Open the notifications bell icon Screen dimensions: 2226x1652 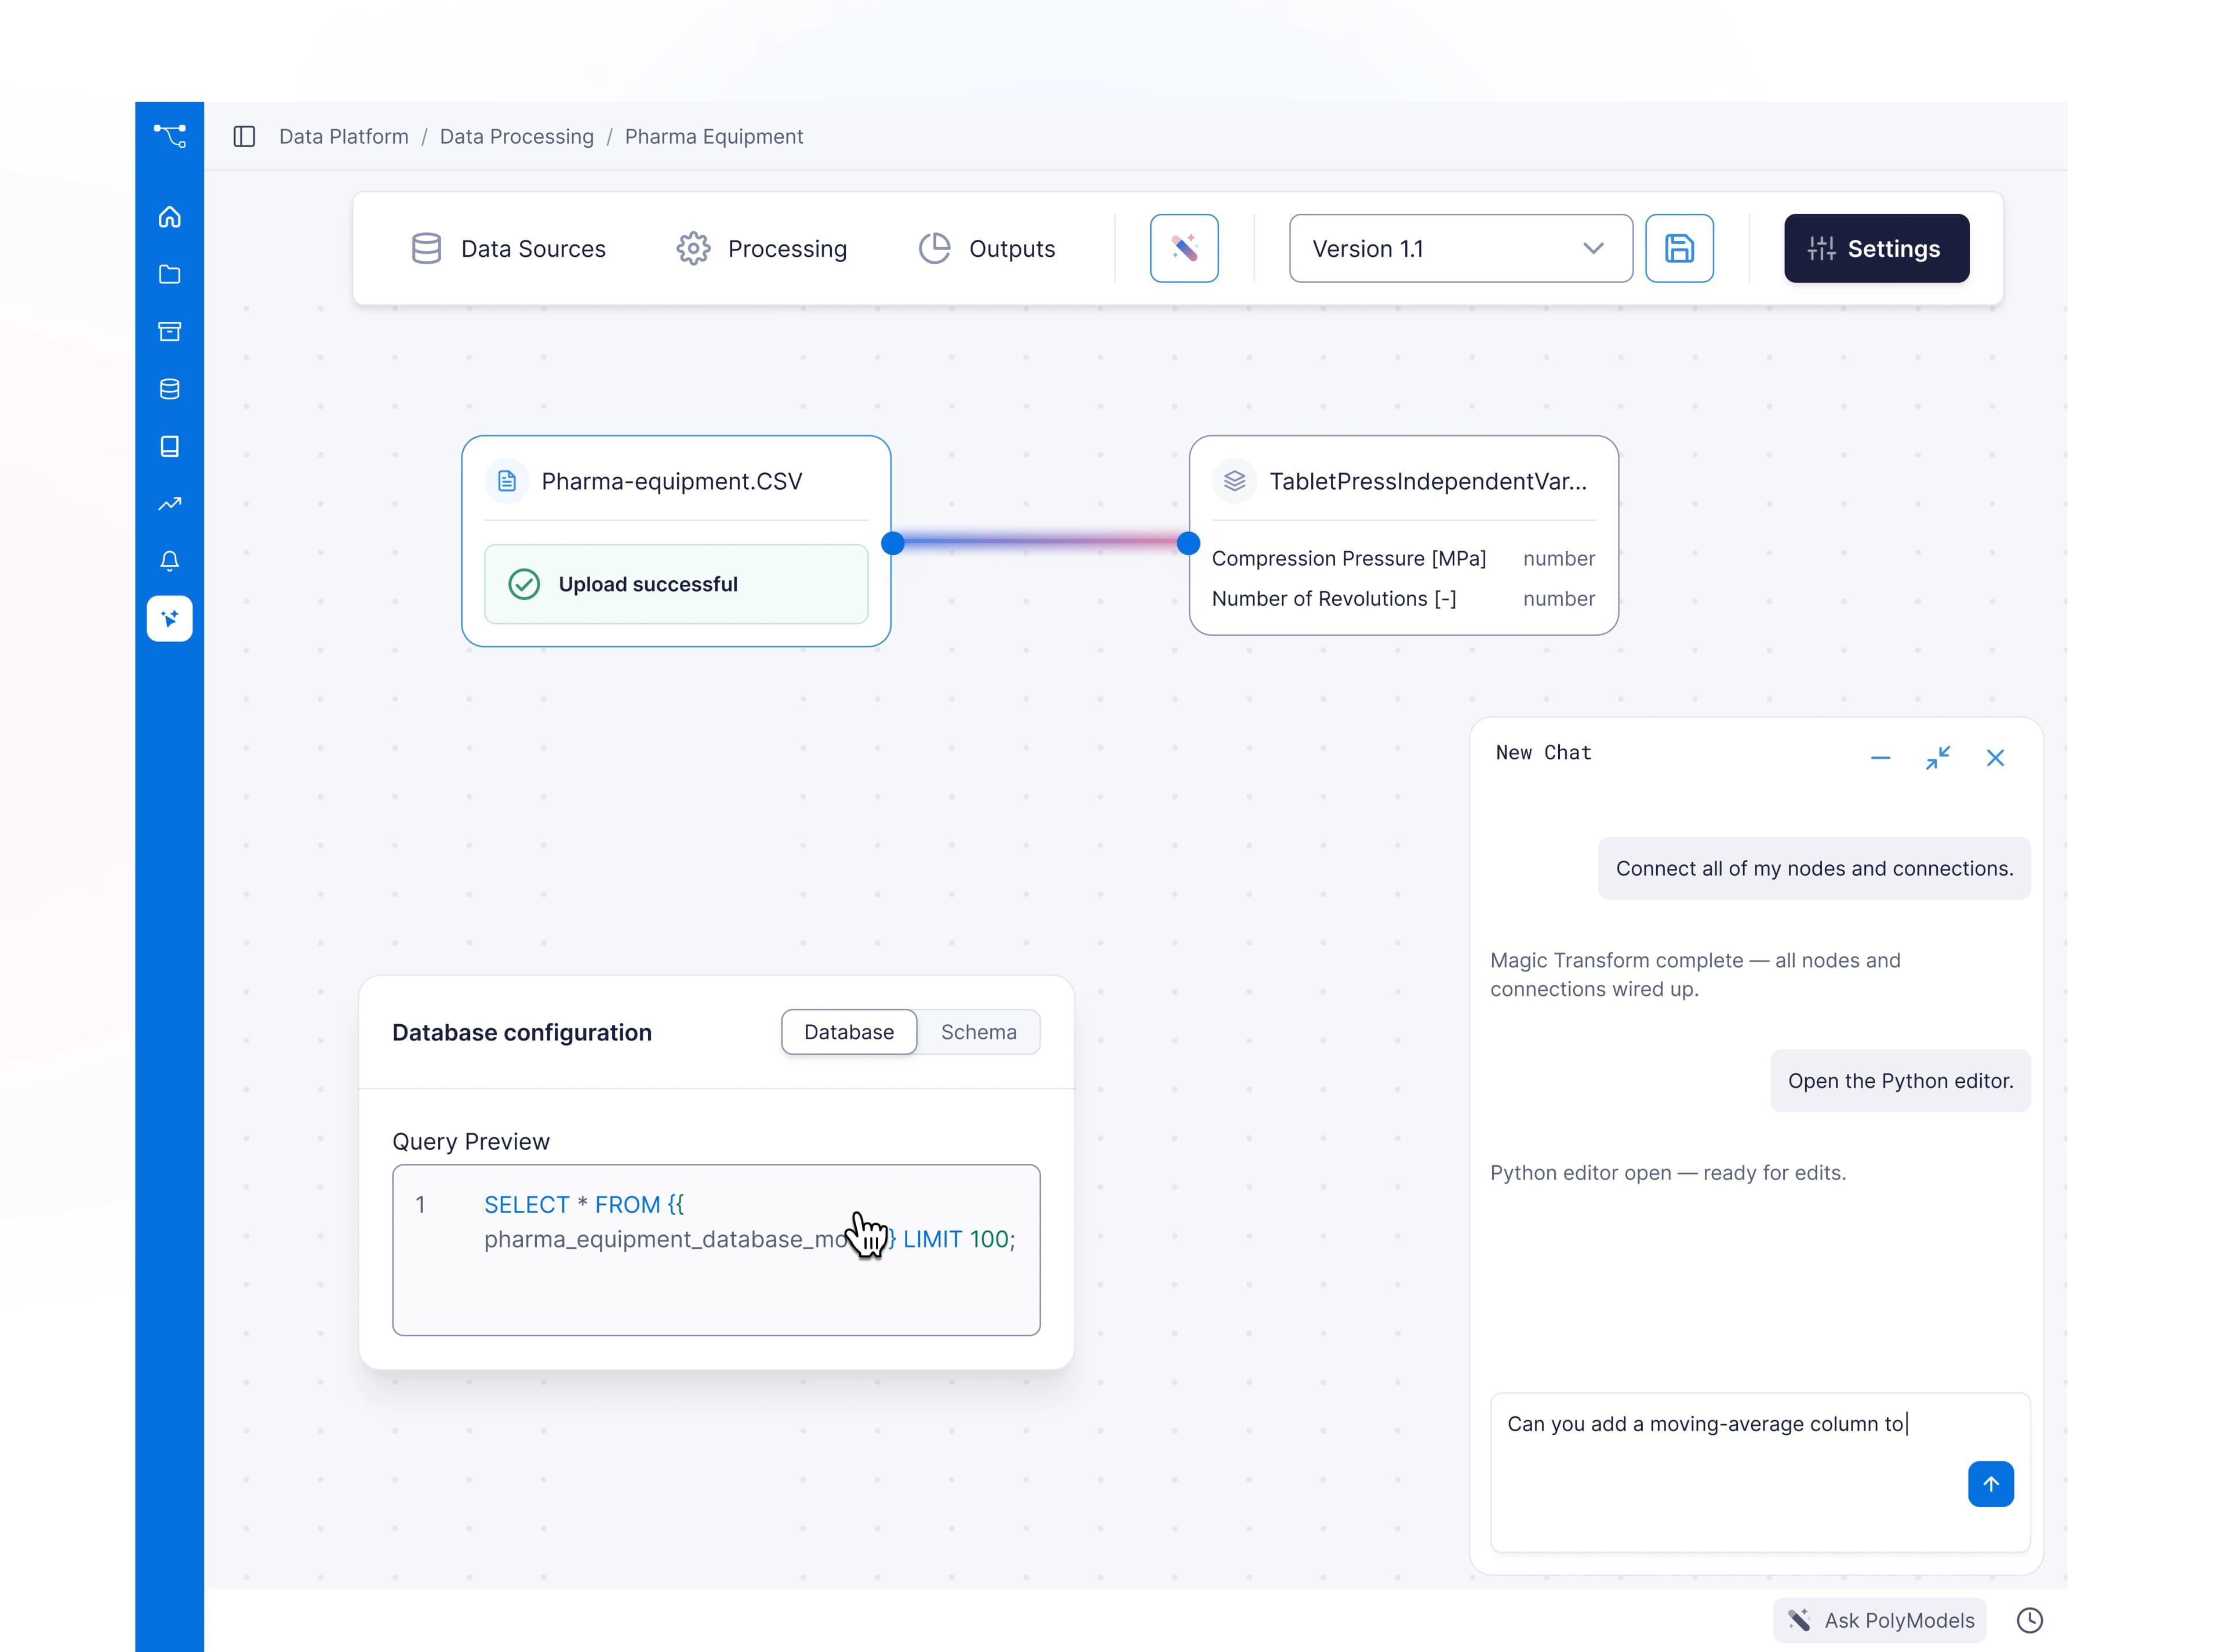point(169,561)
